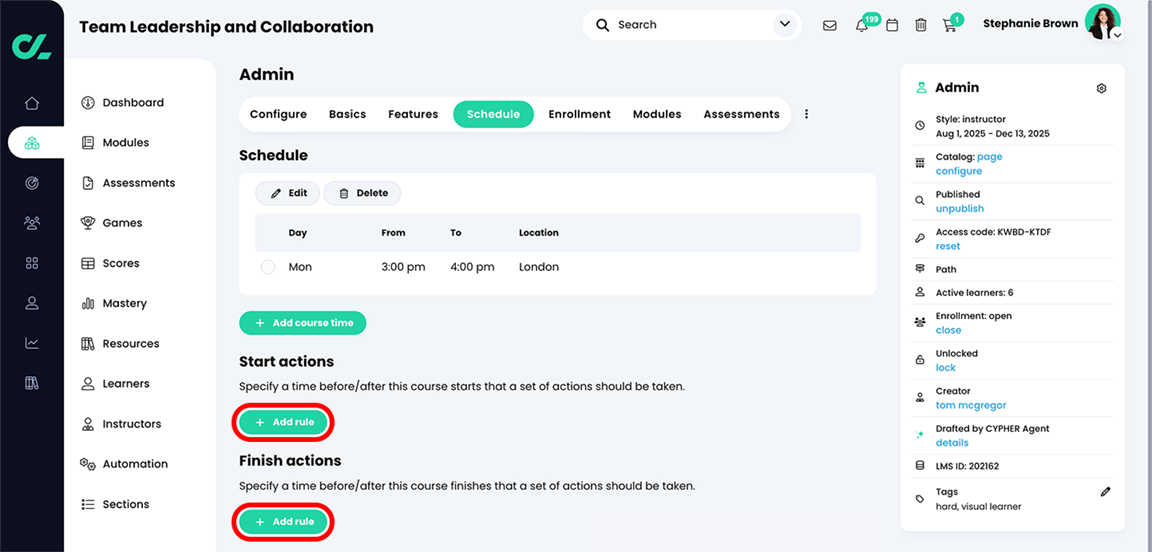The height and width of the screenshot is (552, 1152).
Task: Click Stephanie Brown's profile avatar
Action: pyautogui.click(x=1102, y=22)
